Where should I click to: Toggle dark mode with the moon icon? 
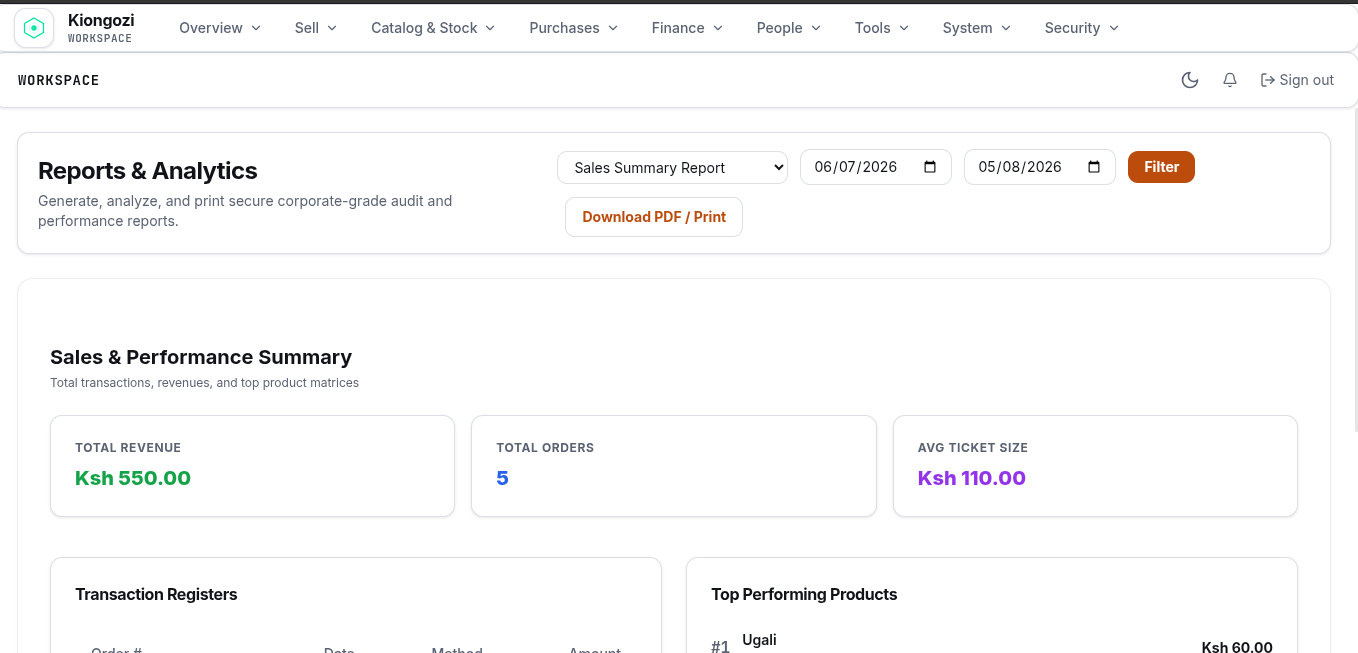coord(1190,80)
